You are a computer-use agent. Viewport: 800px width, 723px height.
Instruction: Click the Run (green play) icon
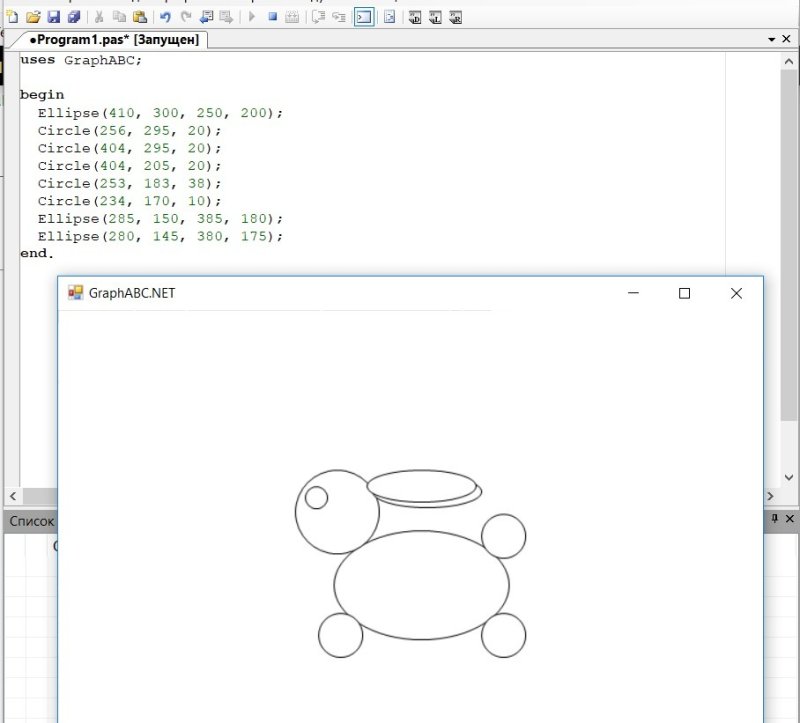pos(251,17)
